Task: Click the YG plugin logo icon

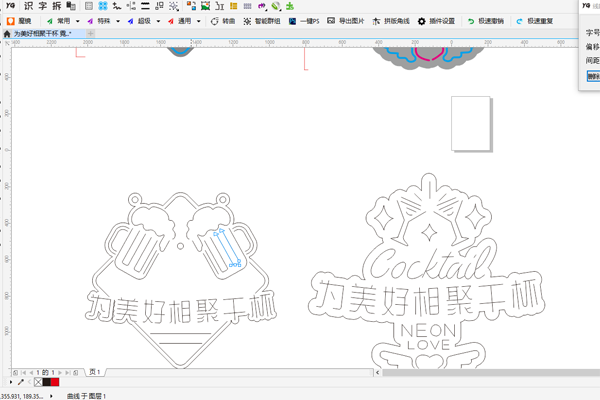Action: pyautogui.click(x=10, y=5)
